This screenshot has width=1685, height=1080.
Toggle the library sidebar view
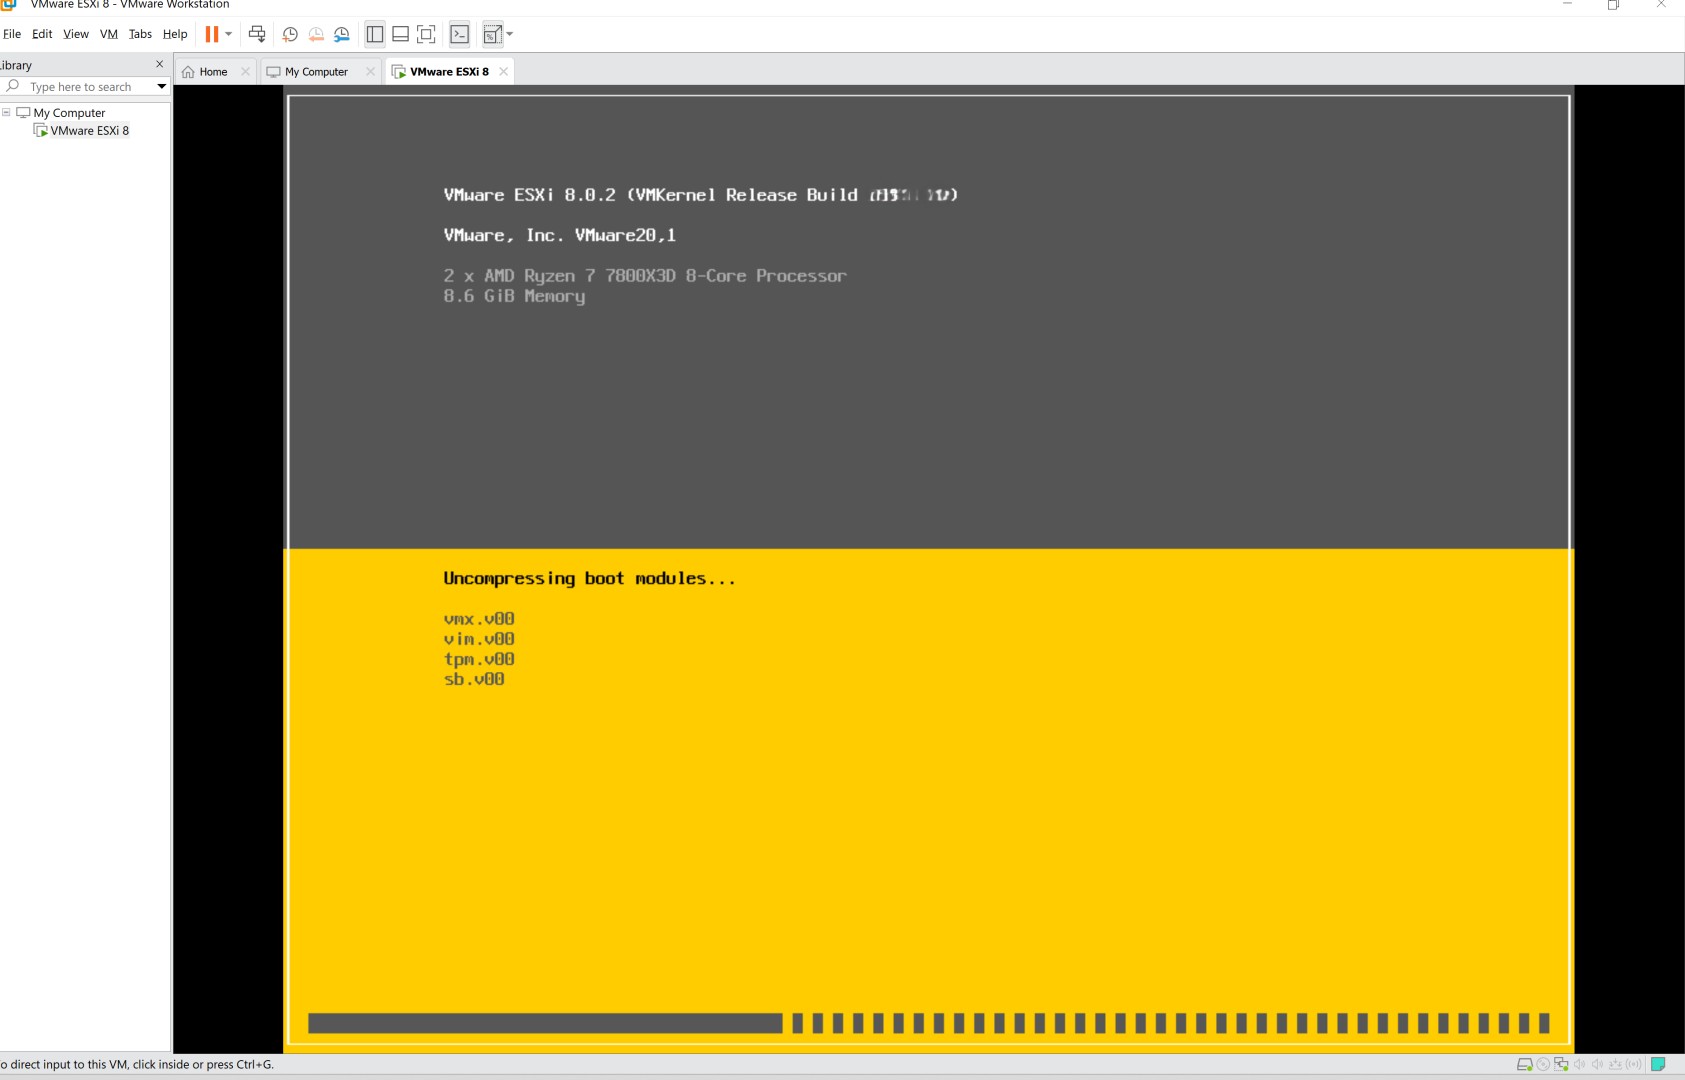[x=375, y=34]
